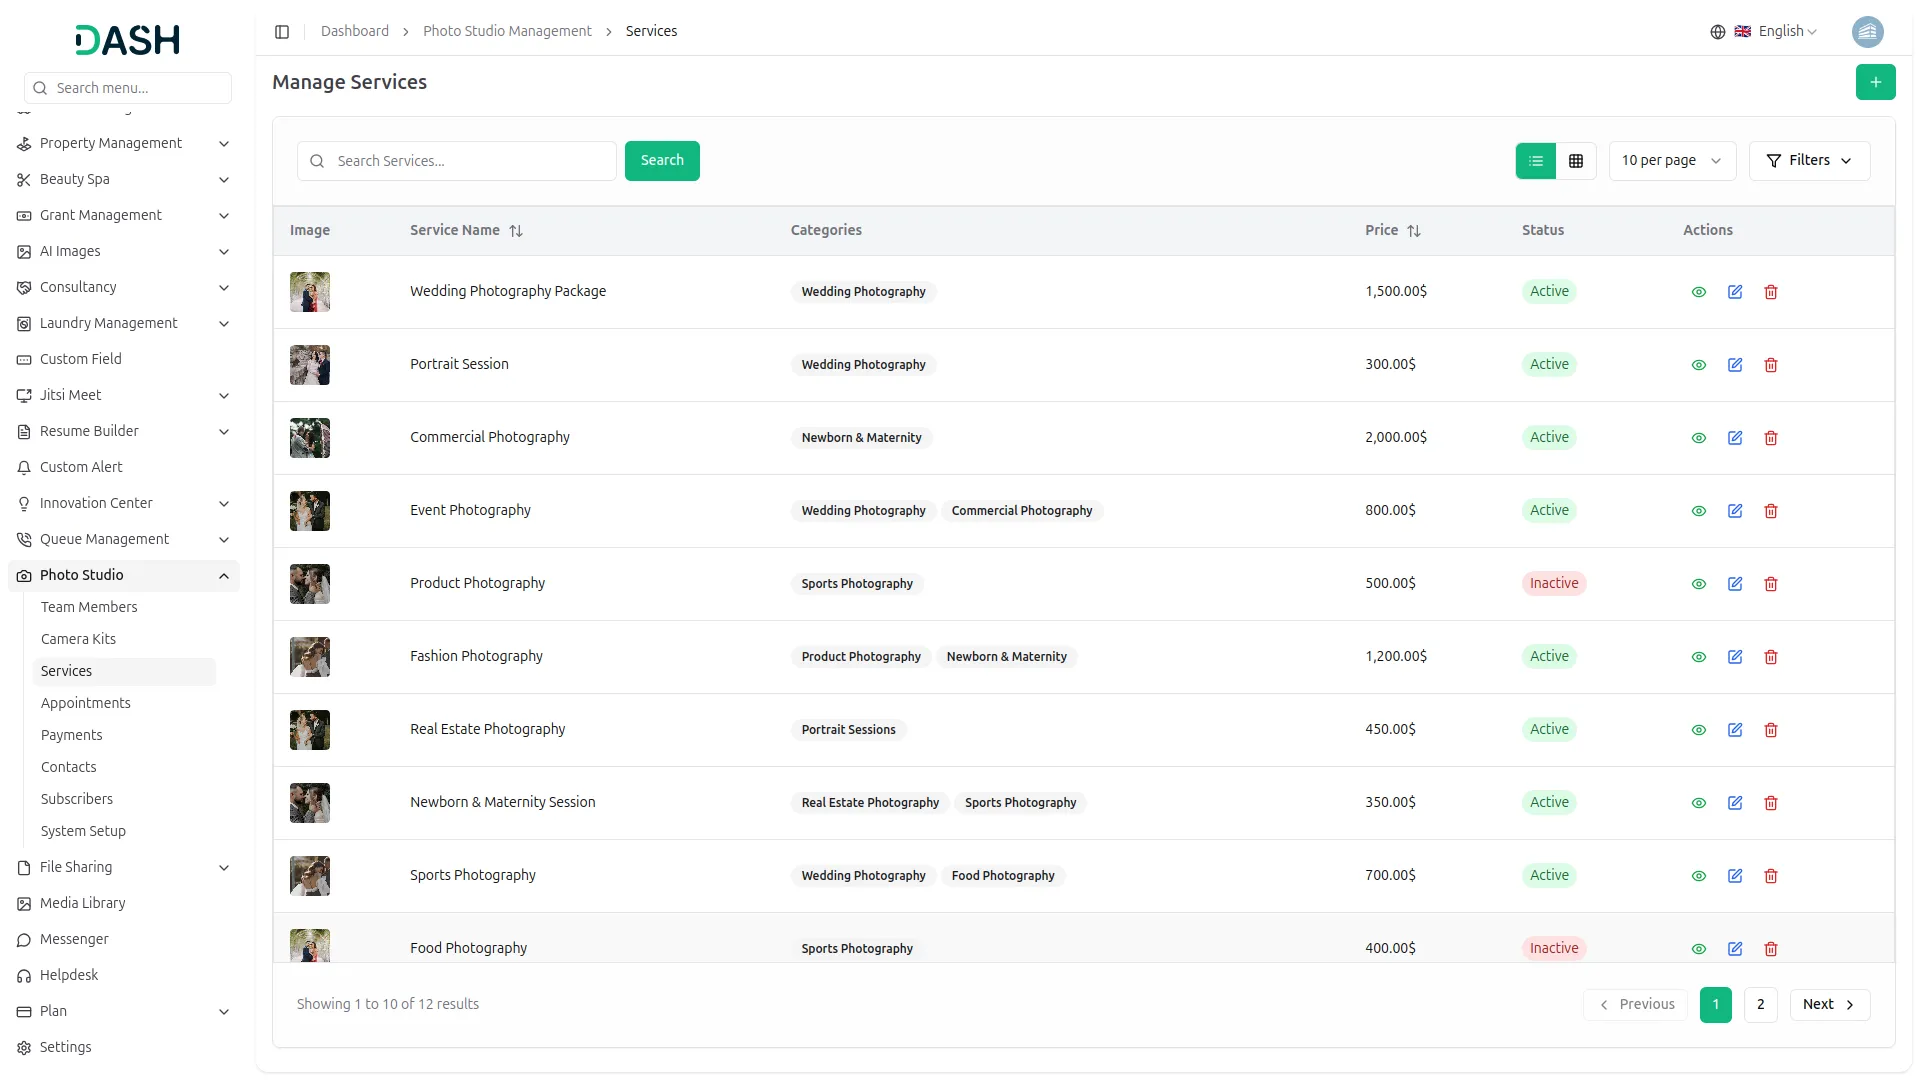Open preview eye icon for Product Photography

(x=1699, y=584)
